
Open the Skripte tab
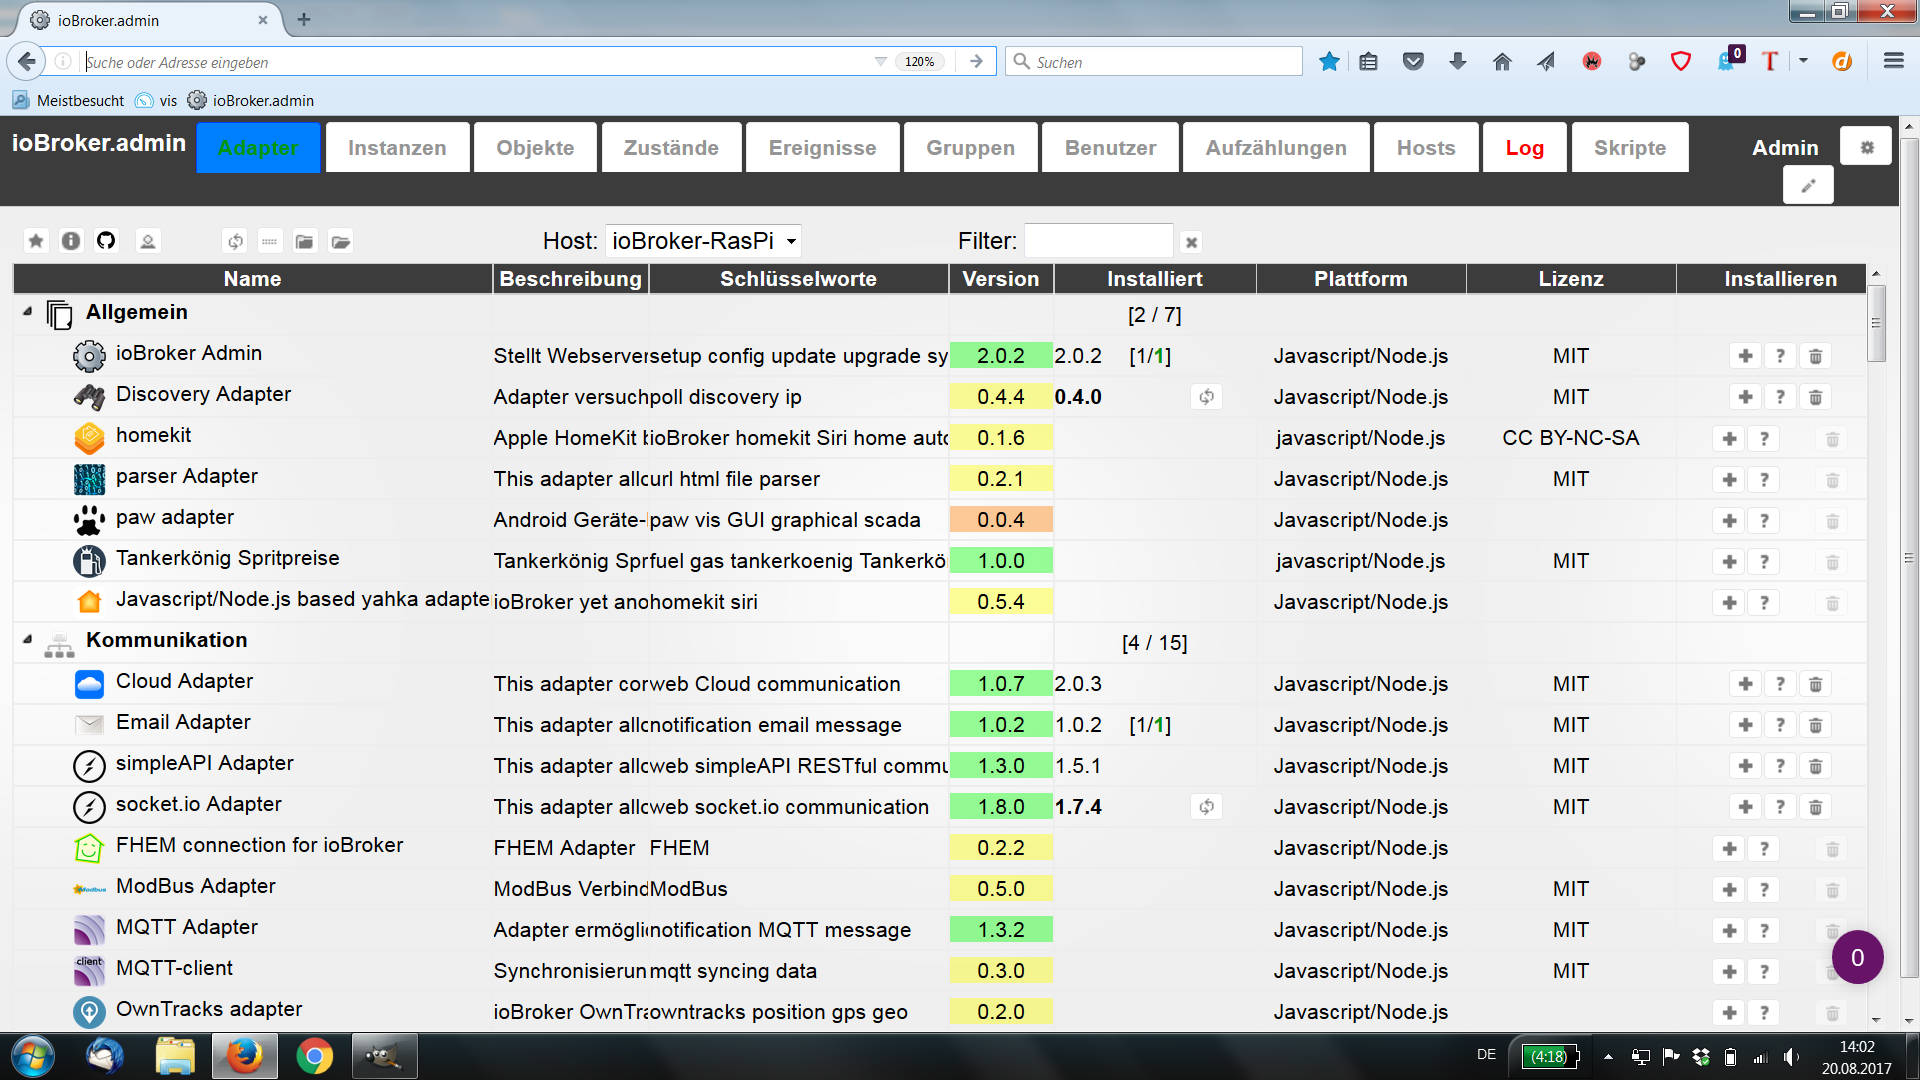[x=1630, y=147]
